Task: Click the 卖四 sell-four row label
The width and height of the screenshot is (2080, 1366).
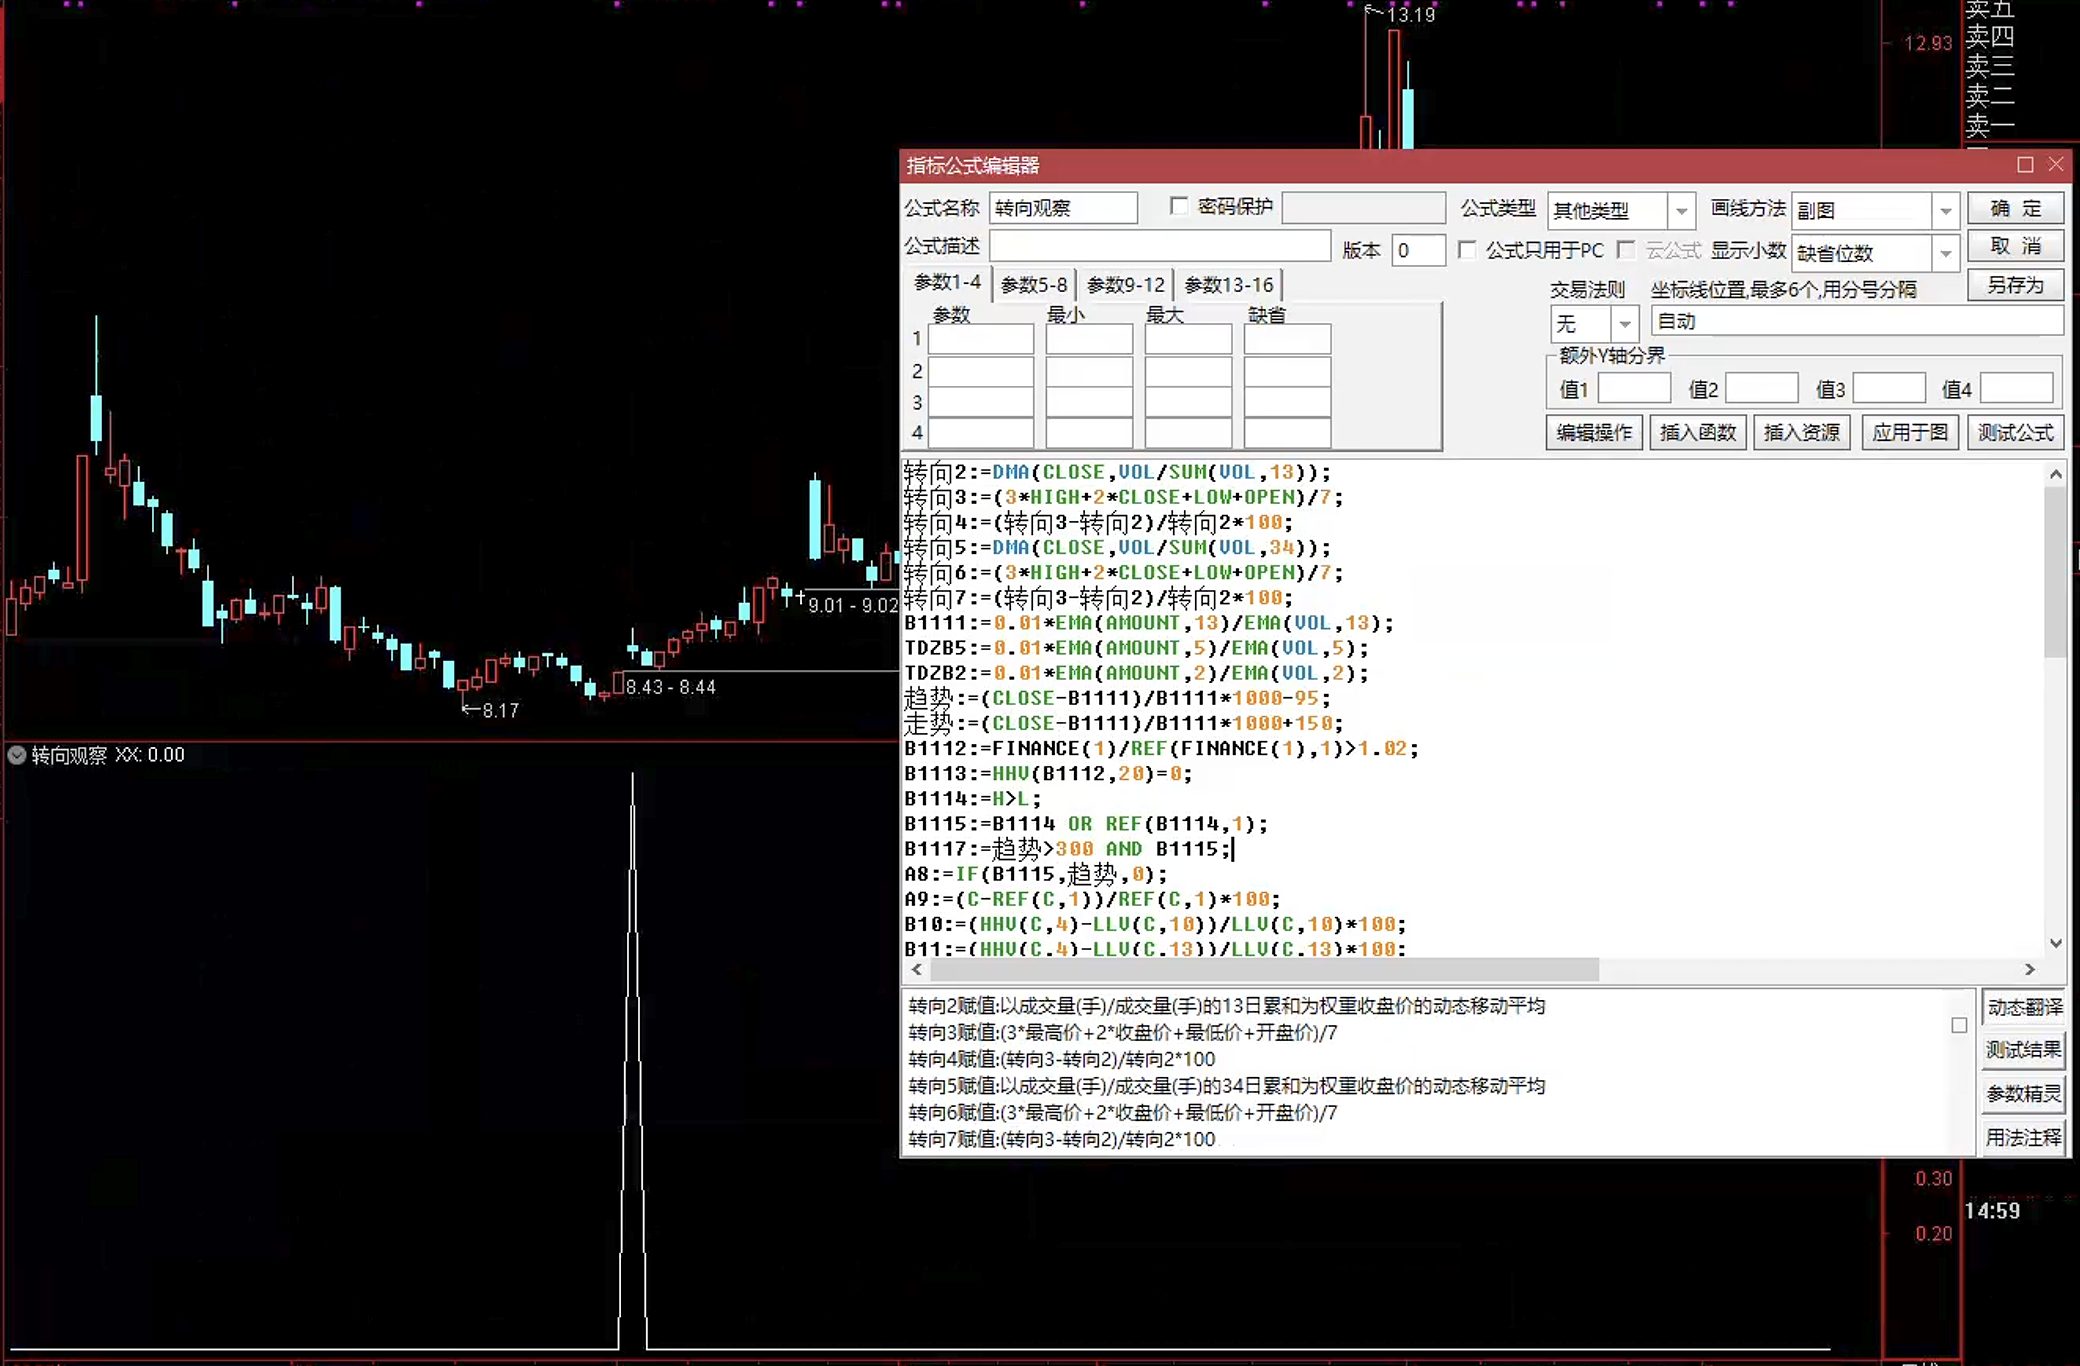Action: pos(1990,37)
